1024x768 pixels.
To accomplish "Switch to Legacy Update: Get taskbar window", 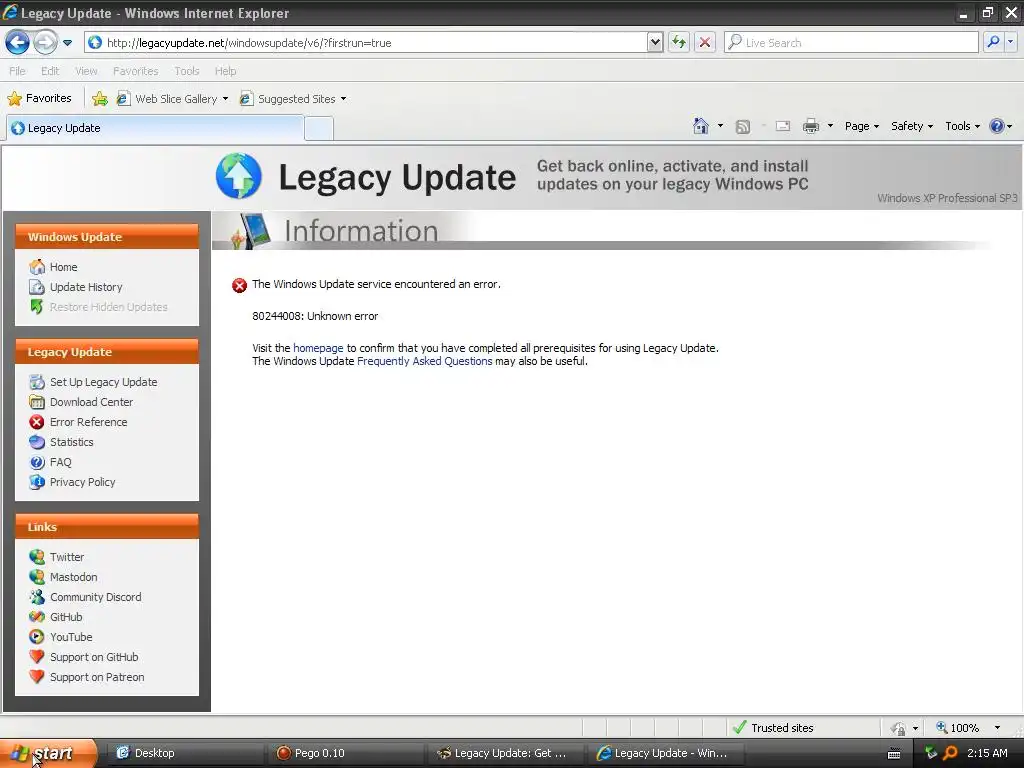I will tap(506, 753).
